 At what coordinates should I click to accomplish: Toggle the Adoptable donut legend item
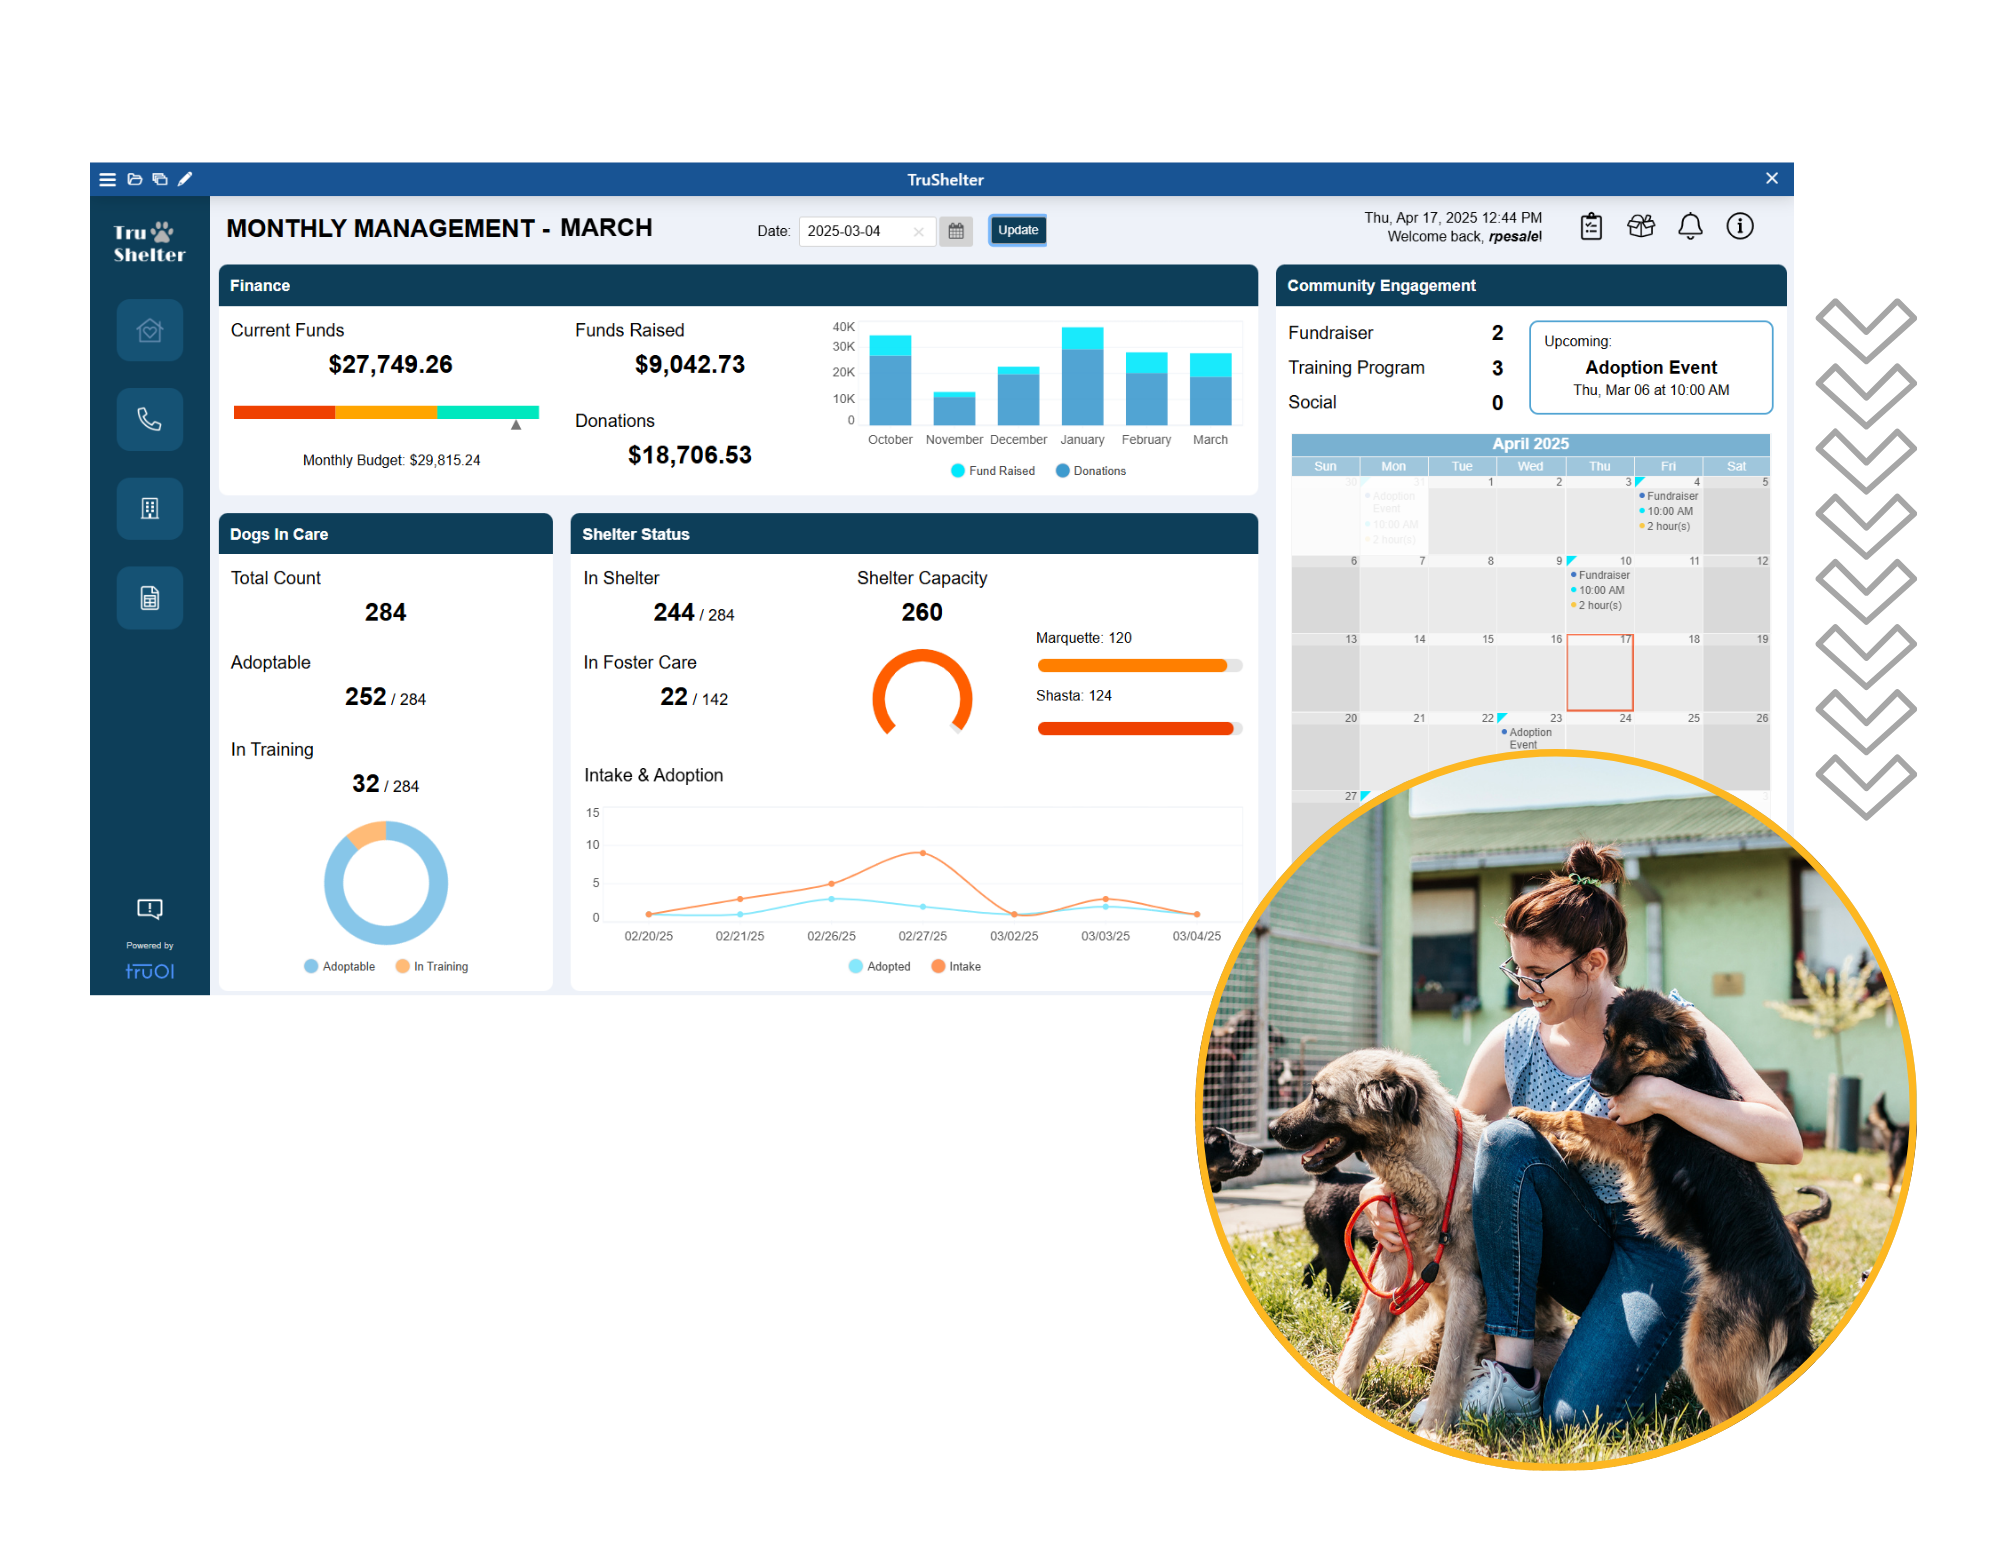click(339, 966)
